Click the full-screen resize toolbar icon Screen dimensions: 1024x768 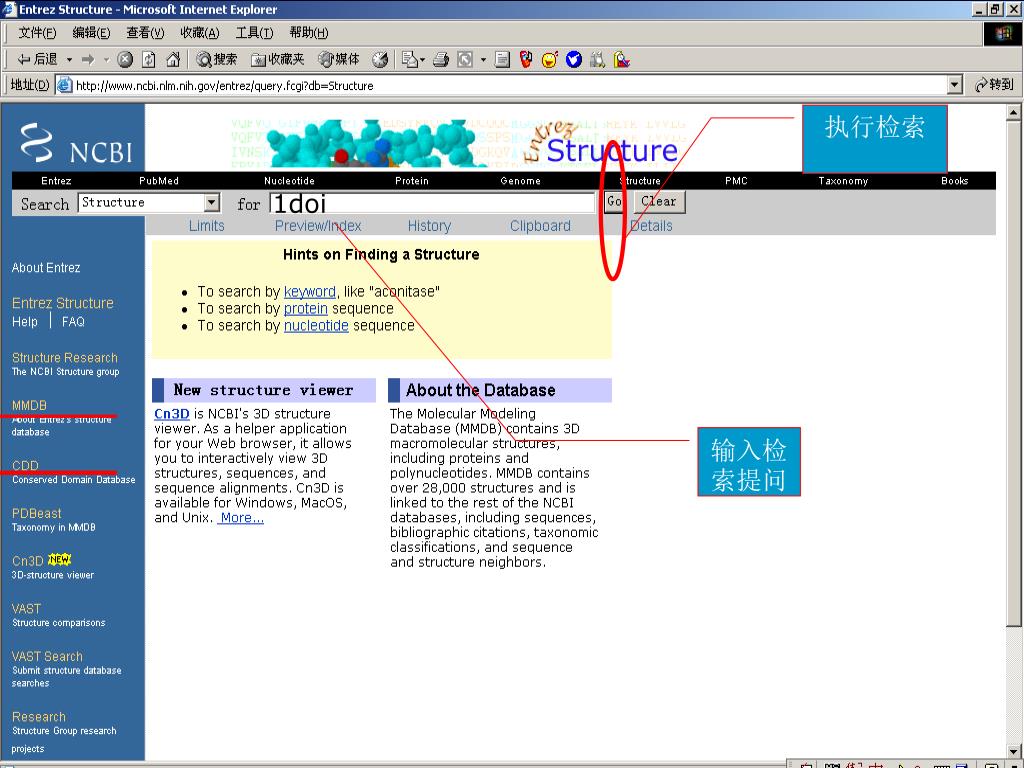click(x=464, y=59)
